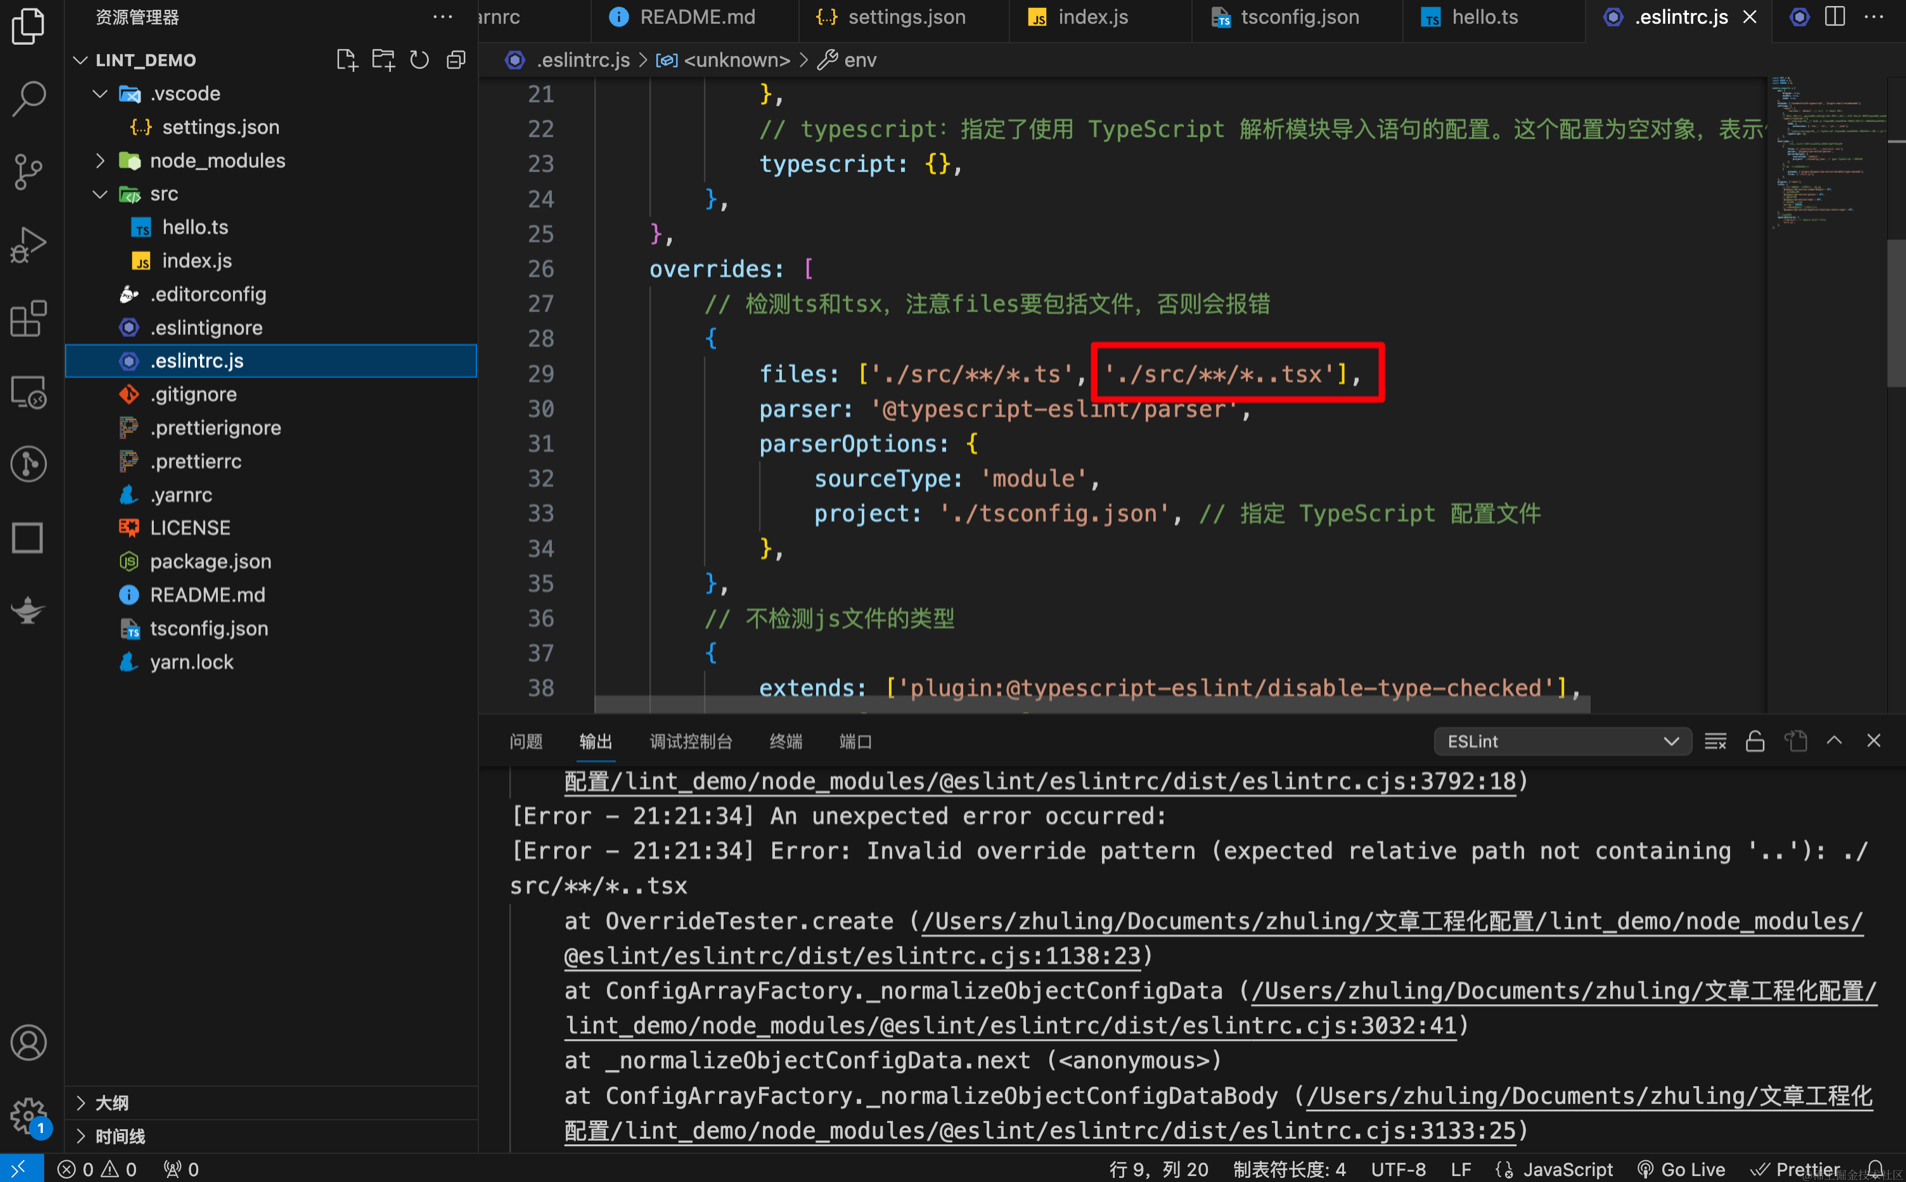Open the Explorer view in activity bar
Screen dimensions: 1906x1182
(x=28, y=25)
